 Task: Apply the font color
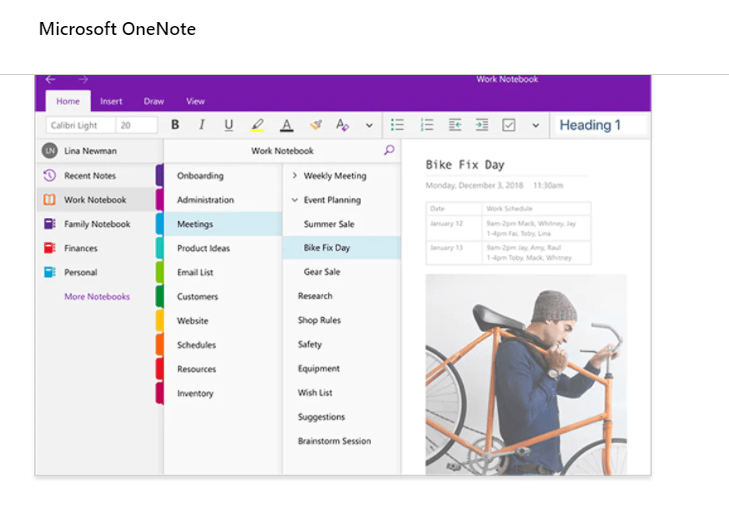coord(286,125)
